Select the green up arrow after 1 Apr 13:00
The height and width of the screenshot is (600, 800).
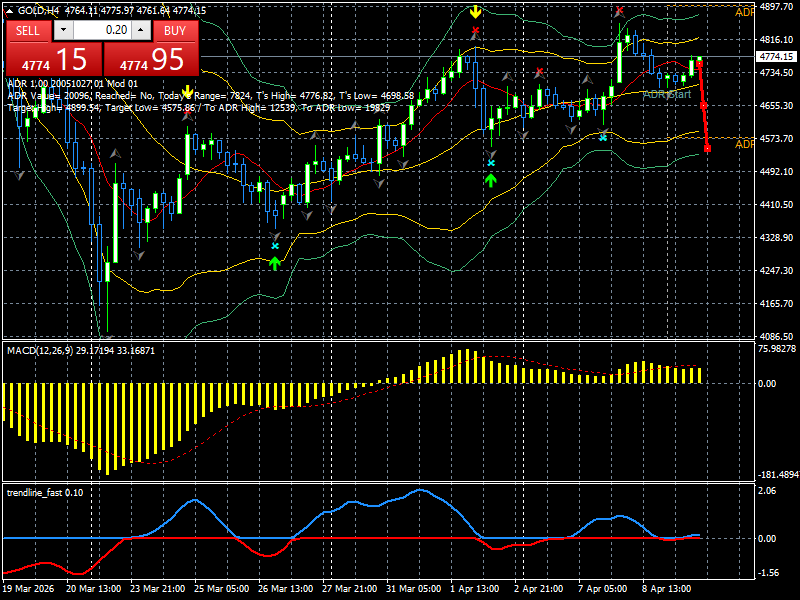pyautogui.click(x=490, y=180)
